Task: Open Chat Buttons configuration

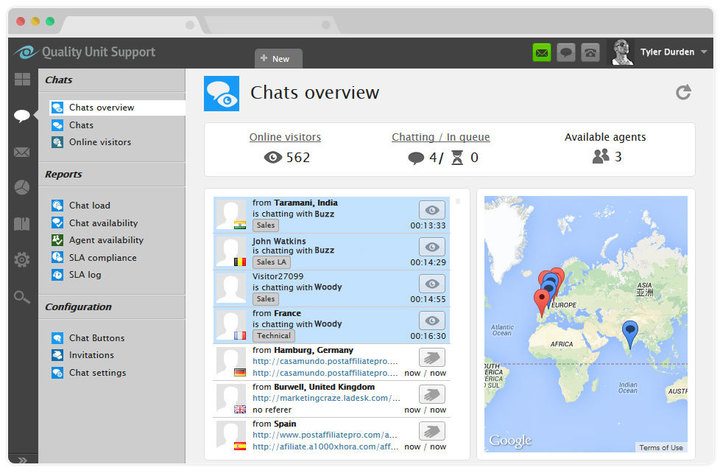Action: [x=96, y=338]
